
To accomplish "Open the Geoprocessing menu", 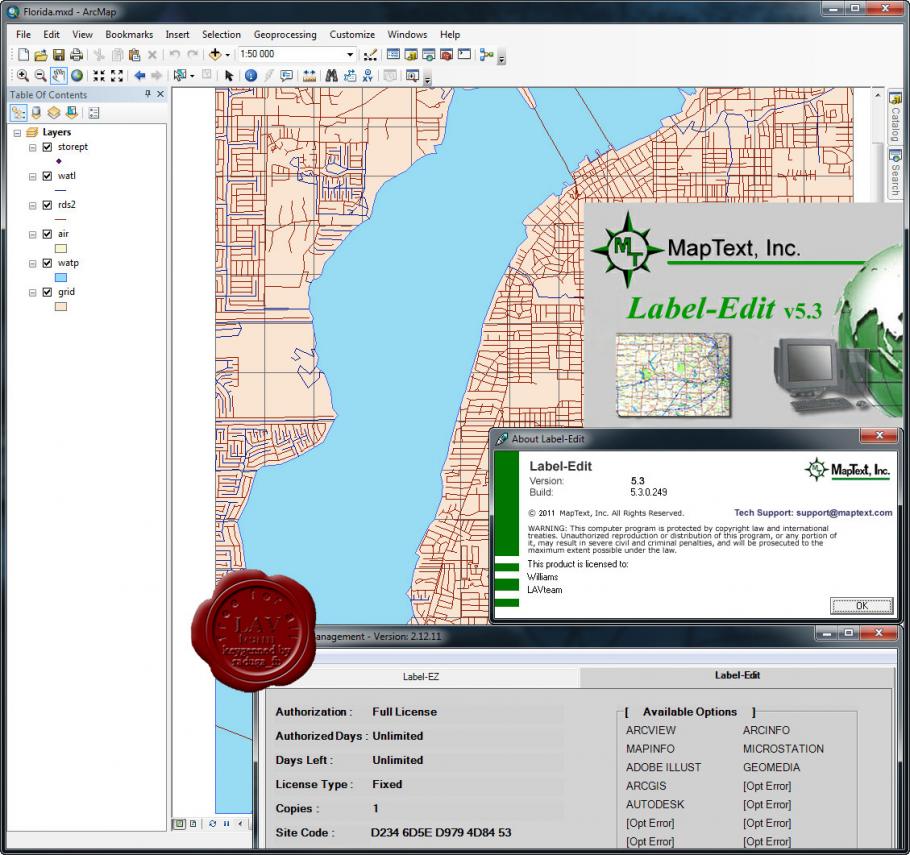I will (x=285, y=34).
